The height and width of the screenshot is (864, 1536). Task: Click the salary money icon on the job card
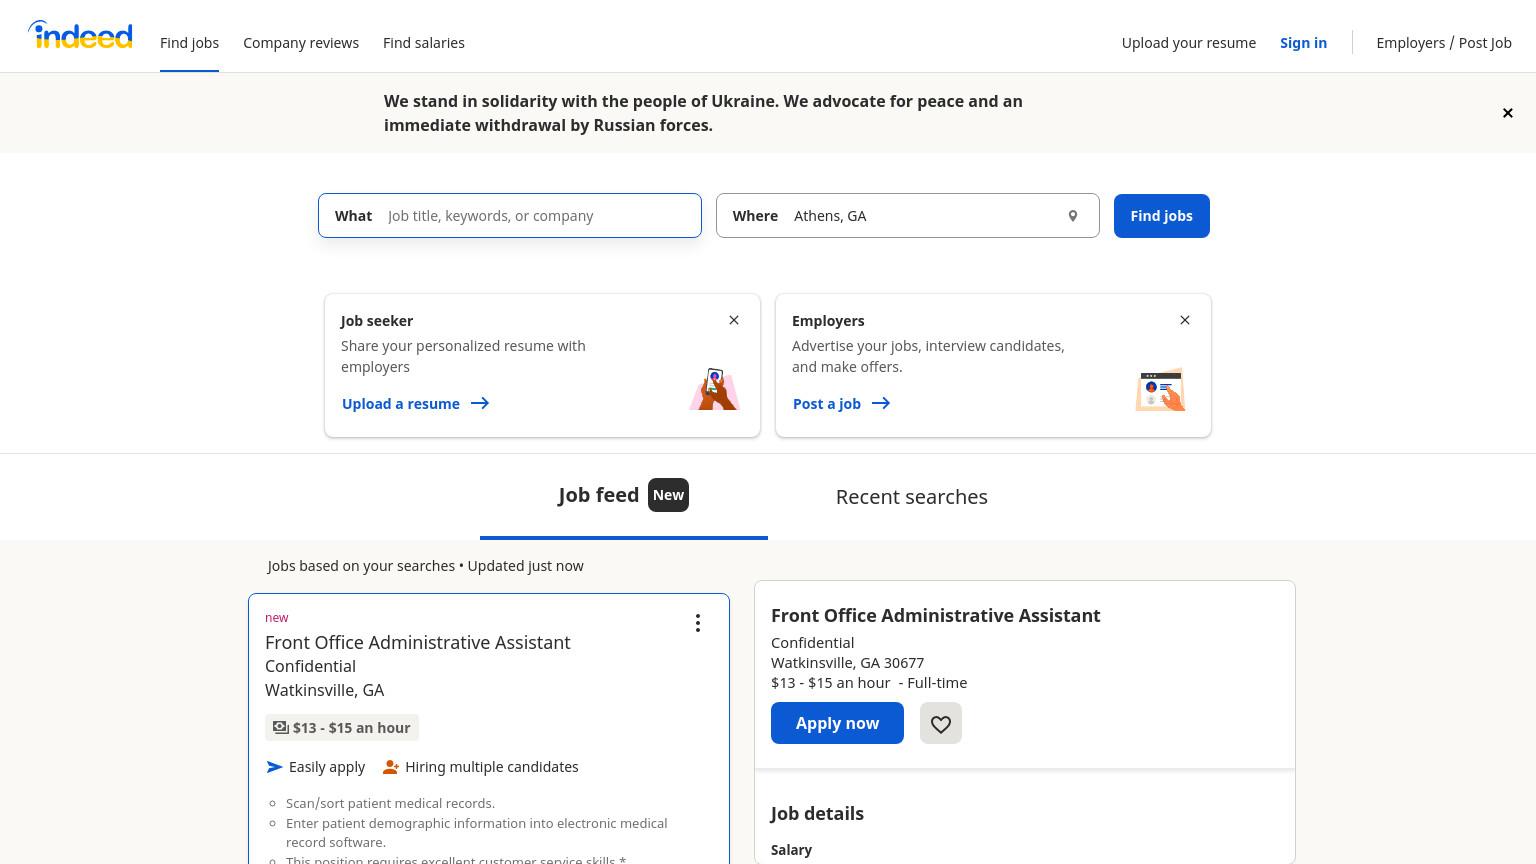point(281,728)
